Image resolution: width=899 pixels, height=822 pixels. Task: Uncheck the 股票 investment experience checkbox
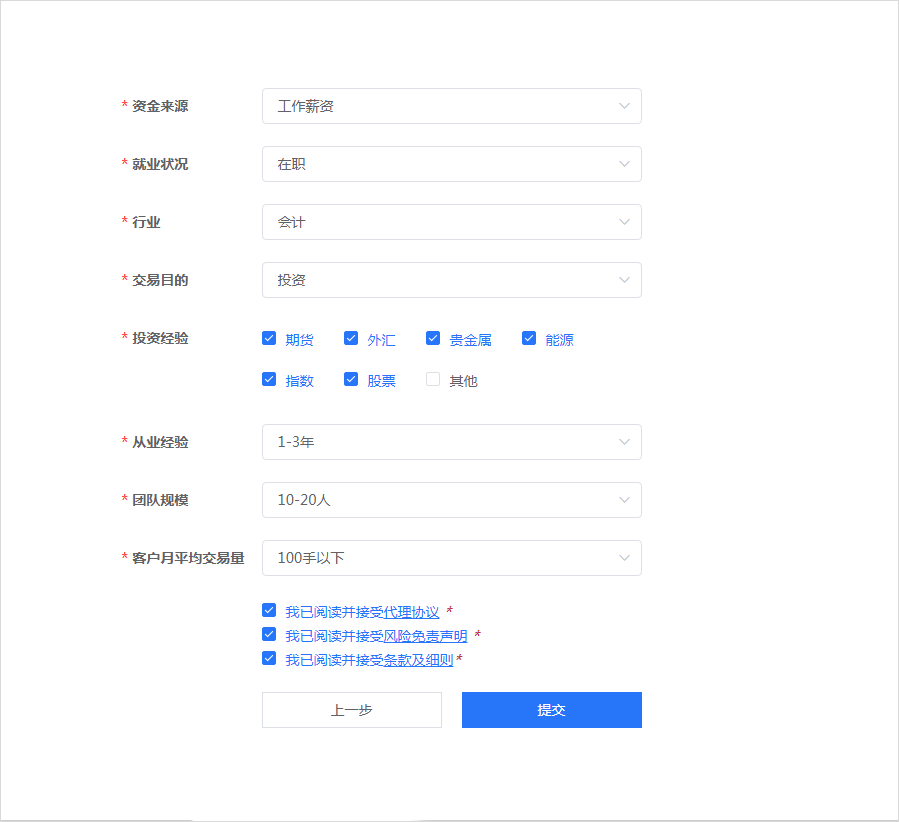351,379
